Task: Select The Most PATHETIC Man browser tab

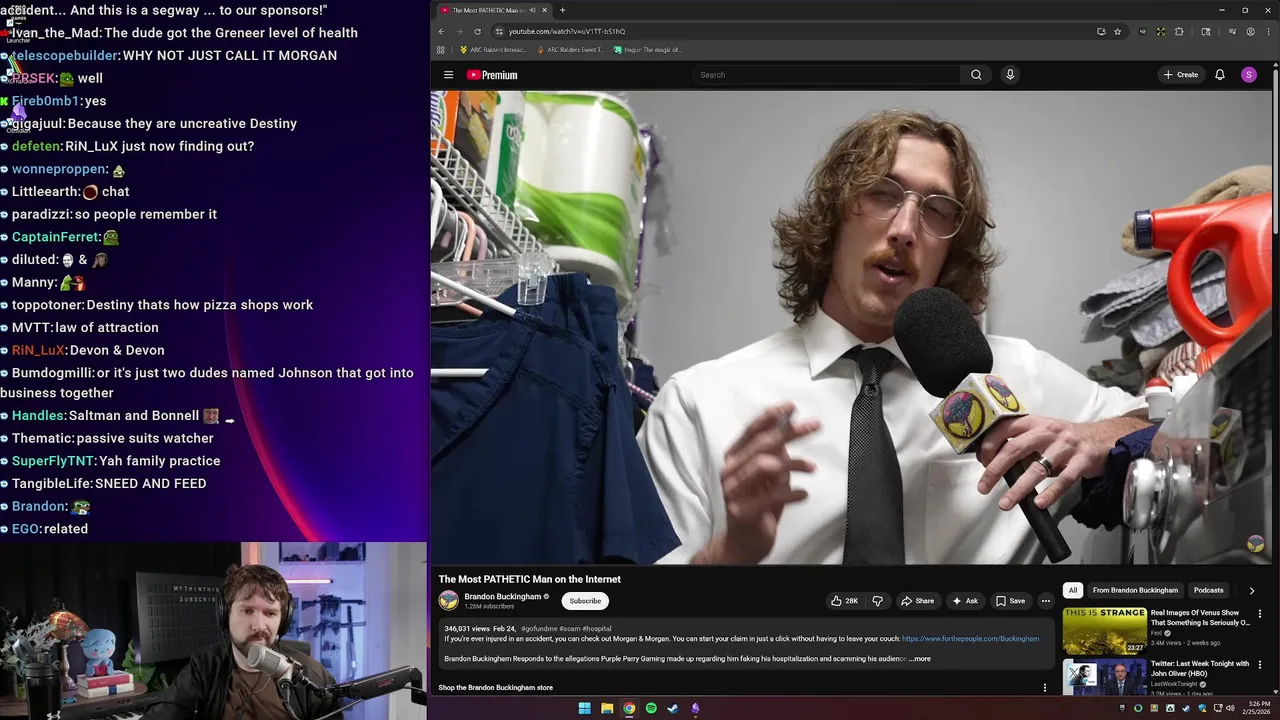Action: tap(492, 10)
